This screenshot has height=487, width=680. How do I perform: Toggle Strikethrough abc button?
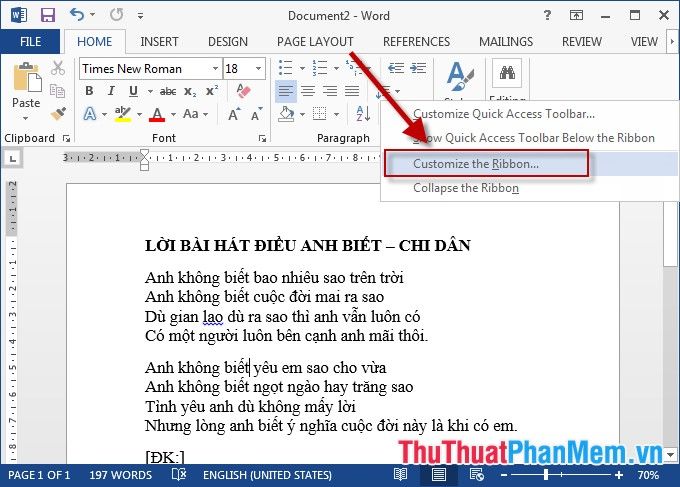pyautogui.click(x=168, y=92)
